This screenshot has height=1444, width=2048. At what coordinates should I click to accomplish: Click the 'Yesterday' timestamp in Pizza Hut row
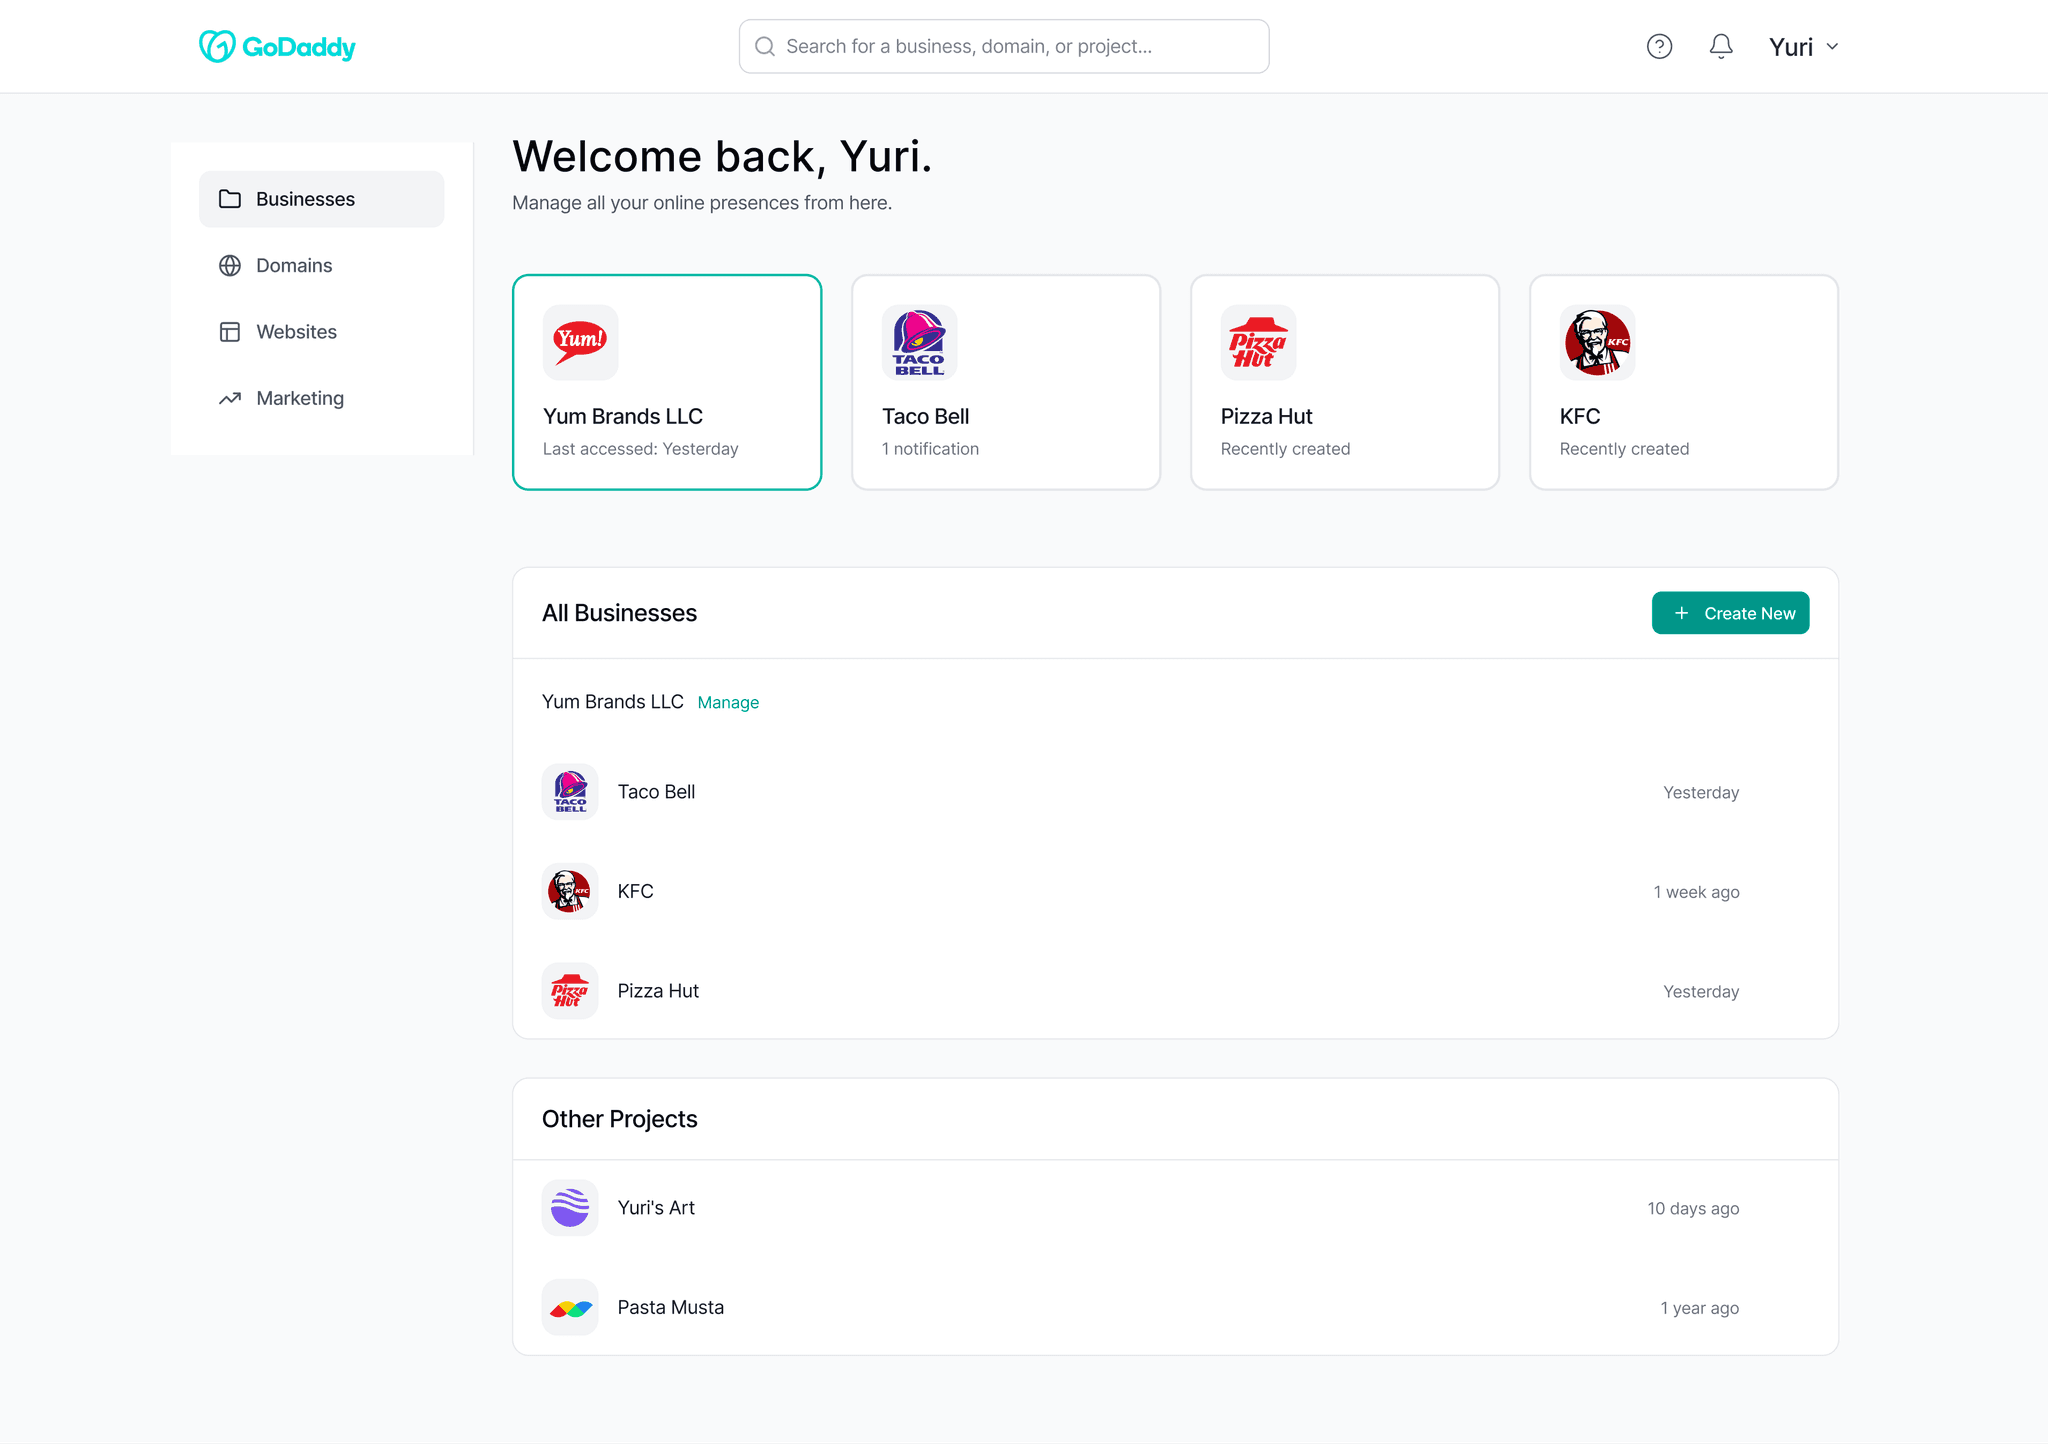[x=1701, y=992]
